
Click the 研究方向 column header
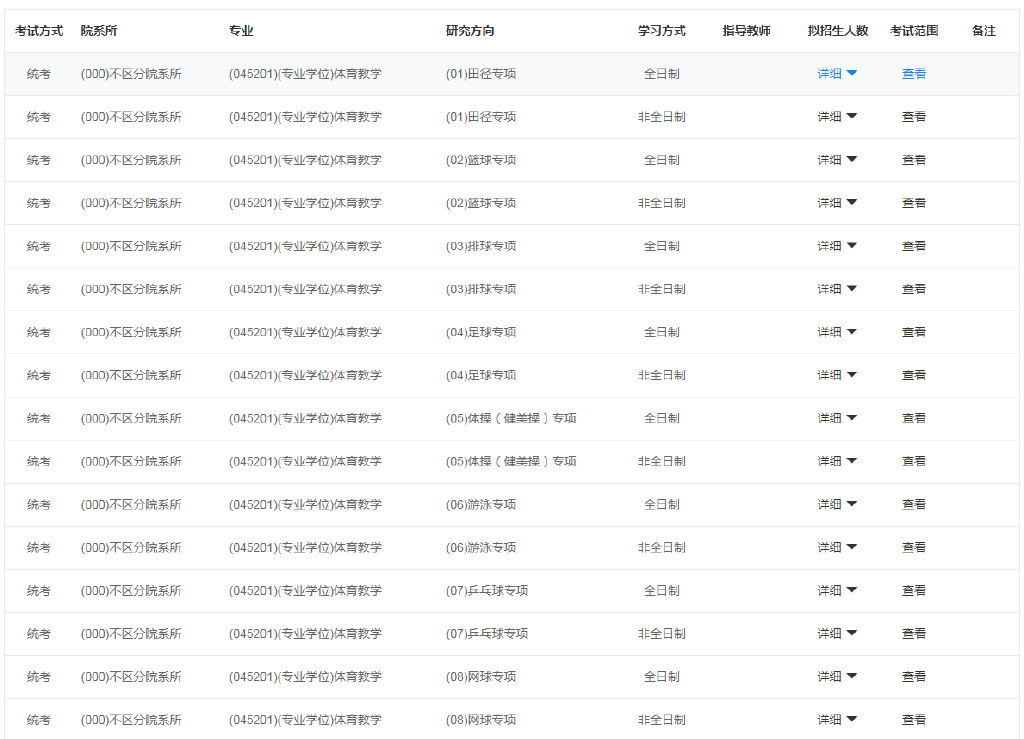[x=470, y=31]
